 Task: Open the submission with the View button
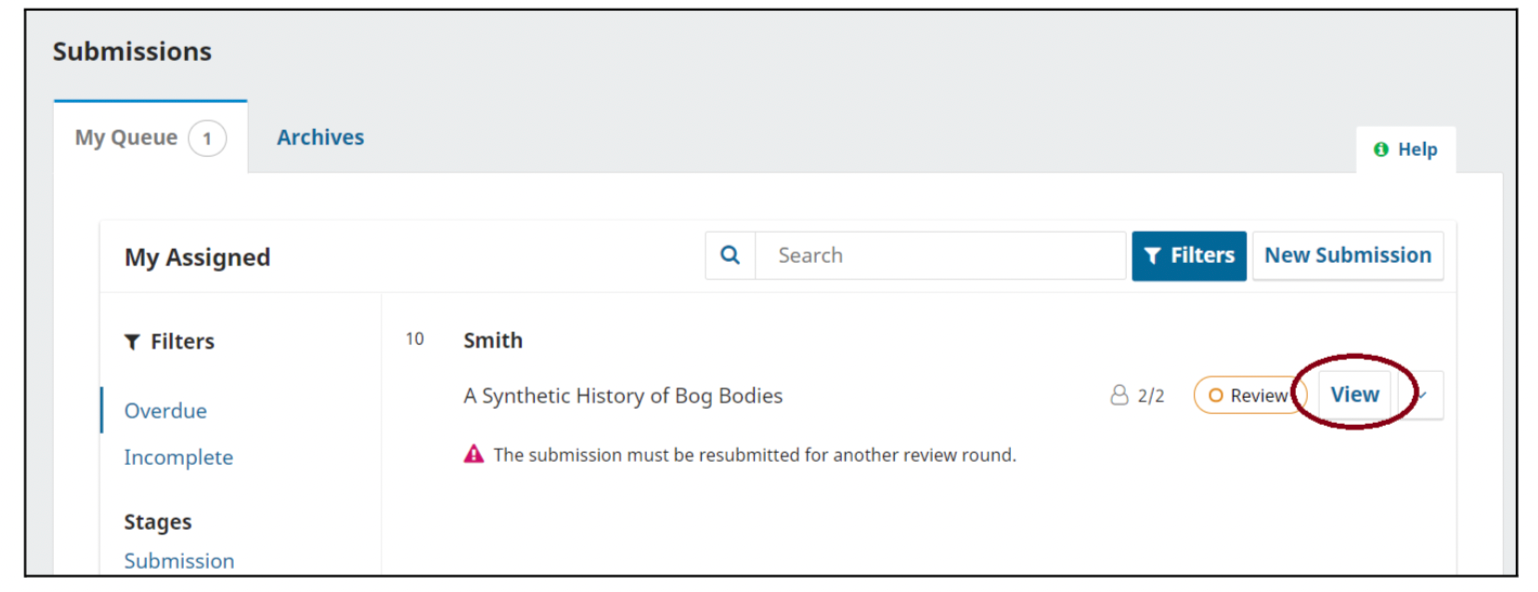point(1354,395)
